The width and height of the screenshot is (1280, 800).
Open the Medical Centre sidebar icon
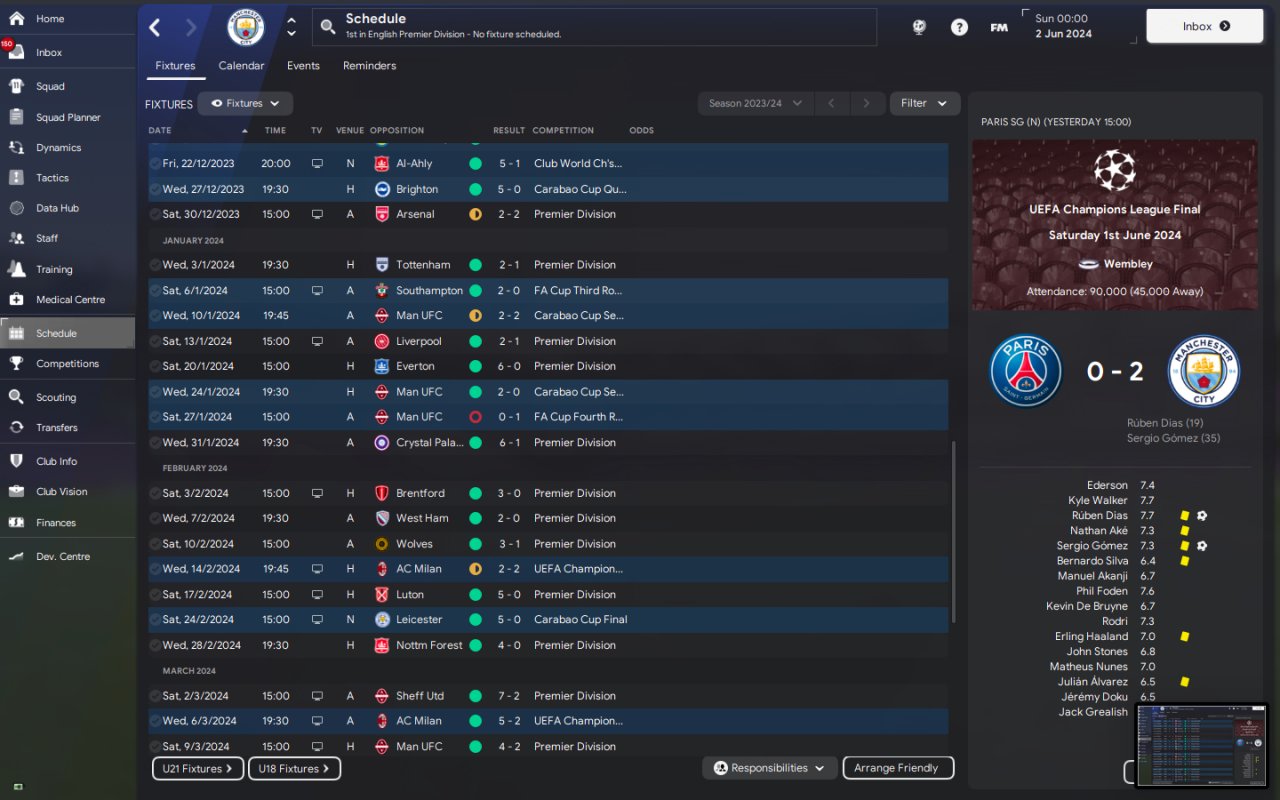17,299
